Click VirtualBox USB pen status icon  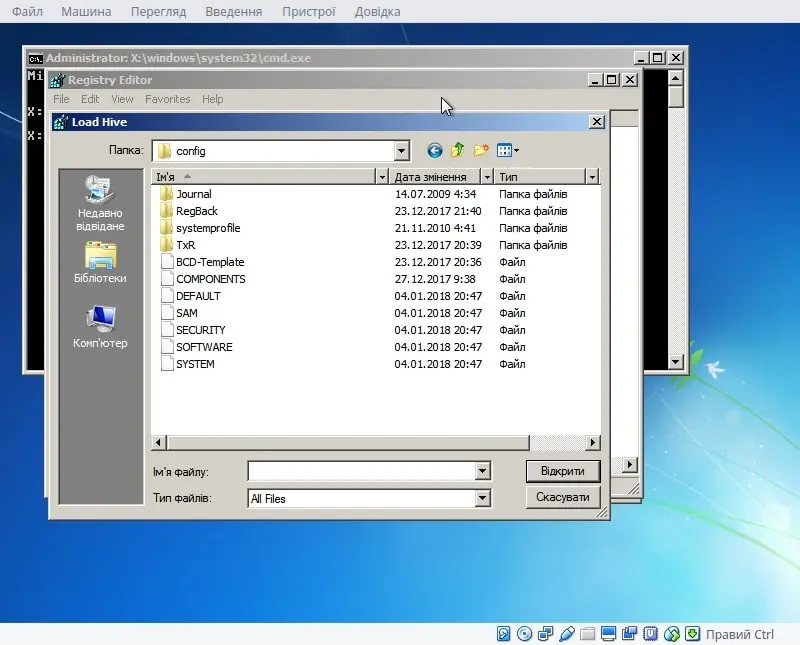[x=566, y=634]
